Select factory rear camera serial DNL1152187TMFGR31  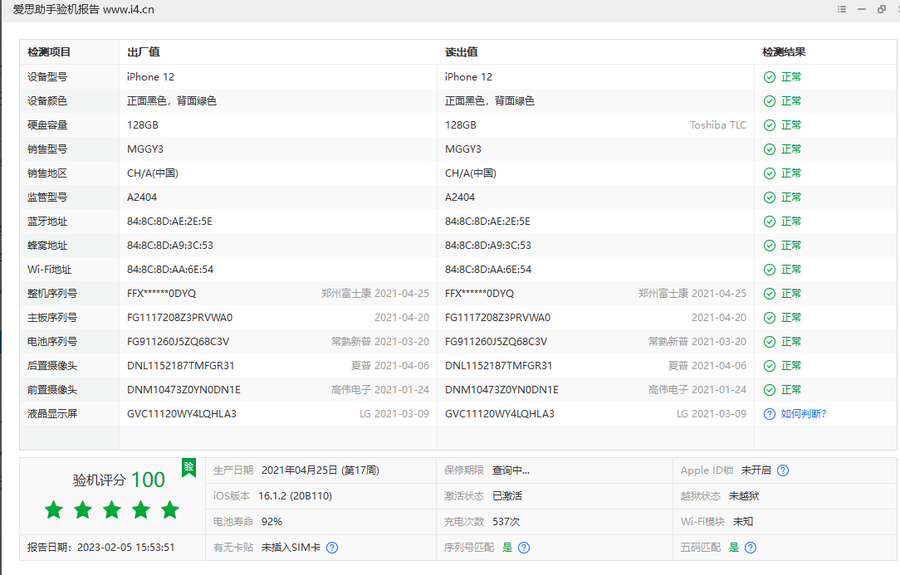[181, 366]
